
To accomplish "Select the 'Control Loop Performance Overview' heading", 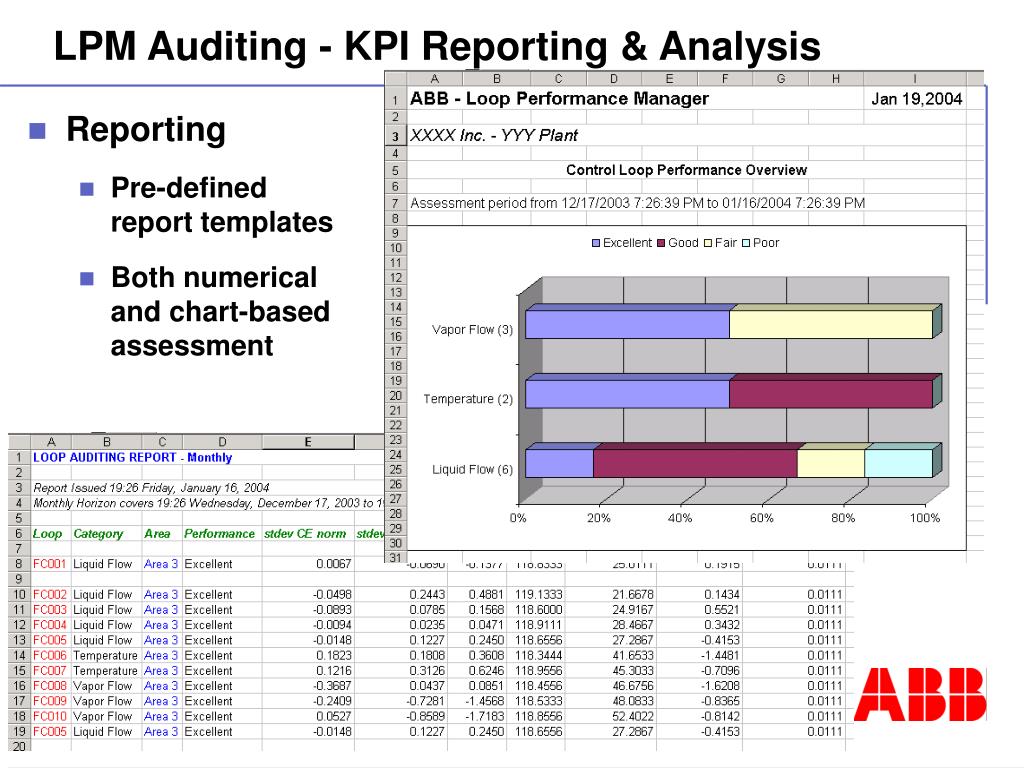I will click(x=686, y=170).
